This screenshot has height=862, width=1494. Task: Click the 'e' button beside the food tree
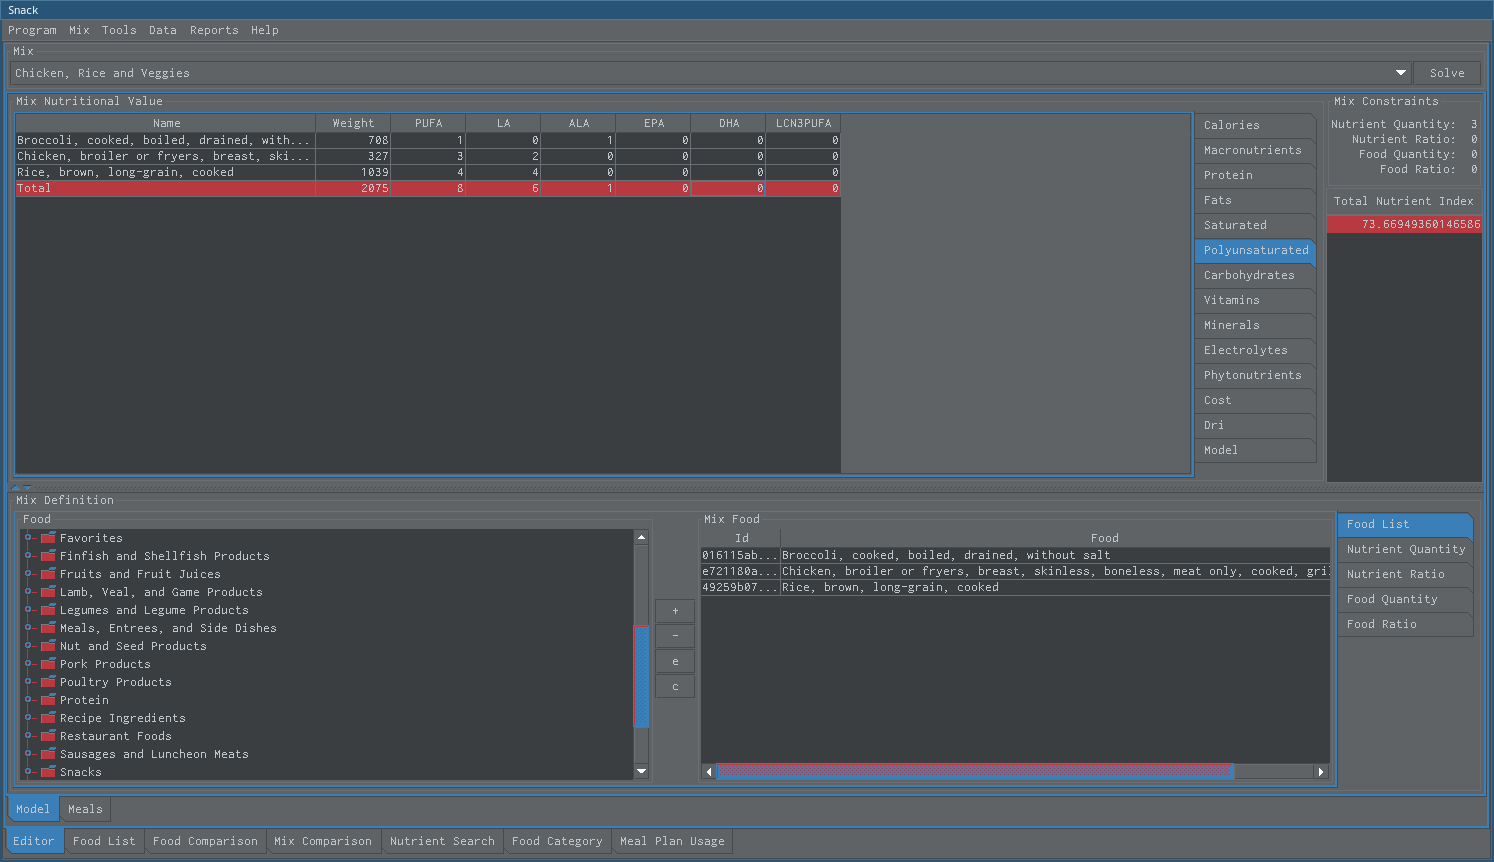(675, 661)
